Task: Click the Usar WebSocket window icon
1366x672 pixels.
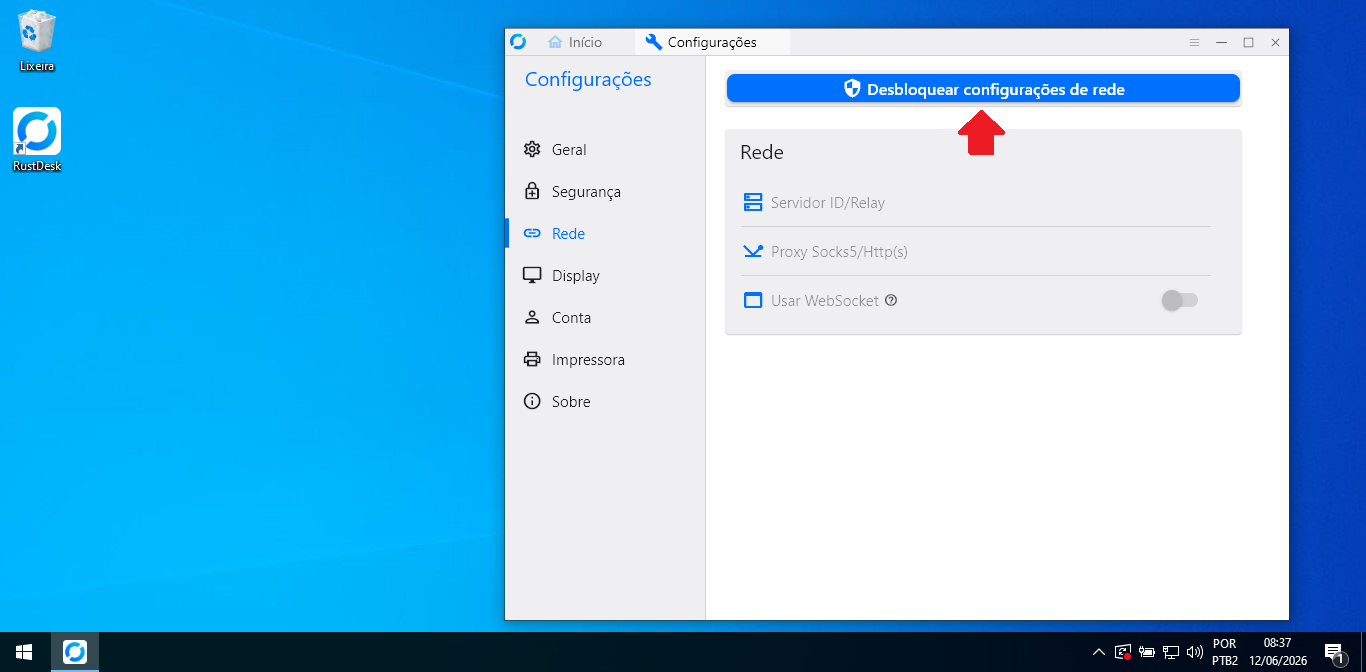Action: point(753,300)
